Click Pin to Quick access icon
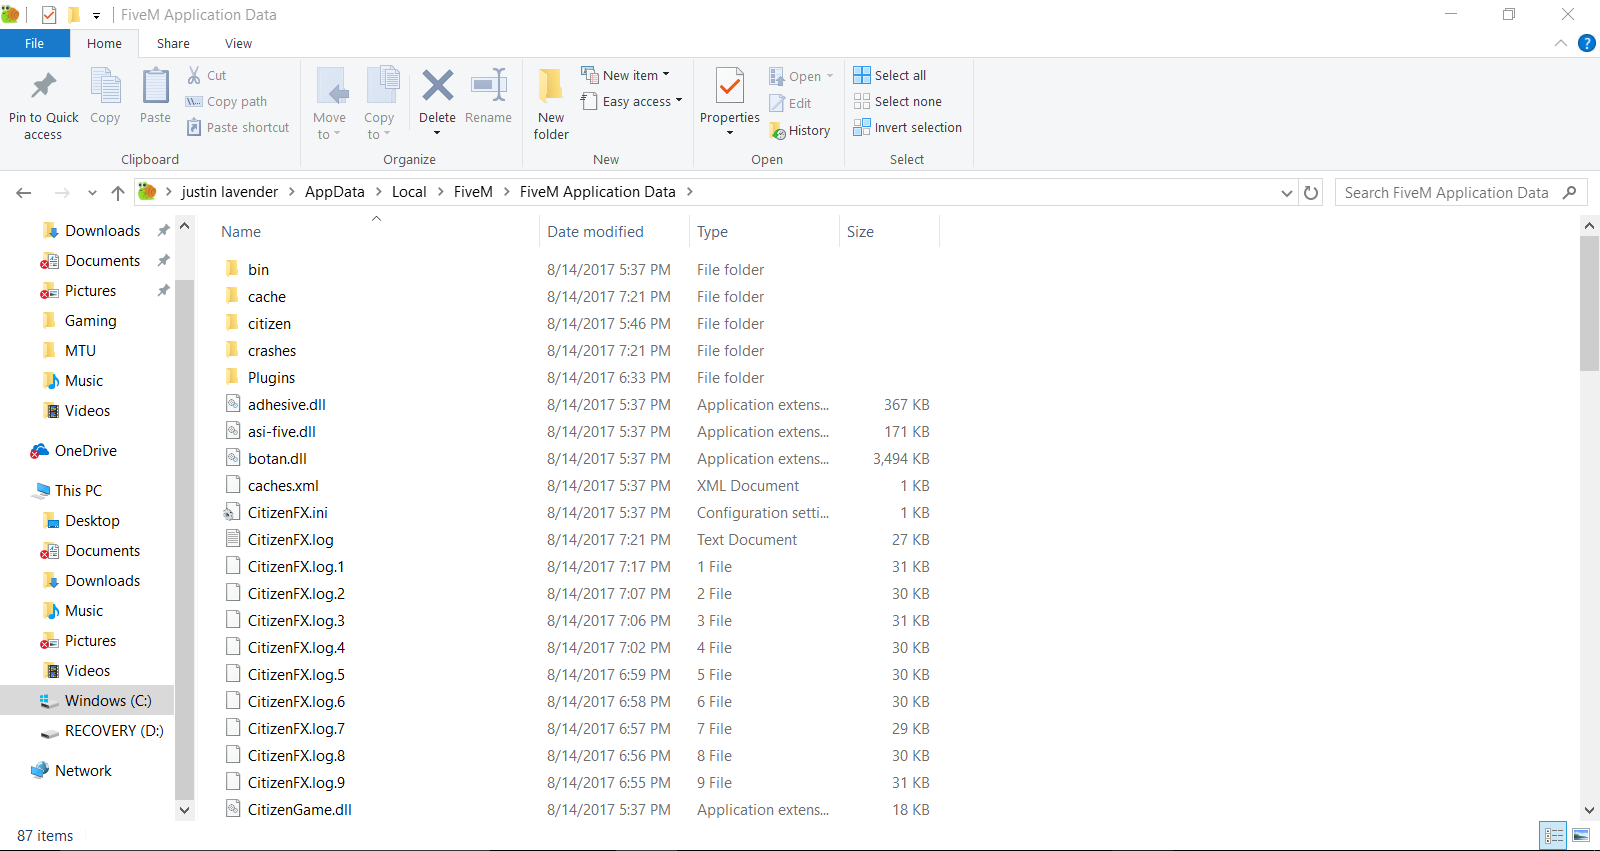Screen dimensions: 1600x851 click(x=43, y=87)
